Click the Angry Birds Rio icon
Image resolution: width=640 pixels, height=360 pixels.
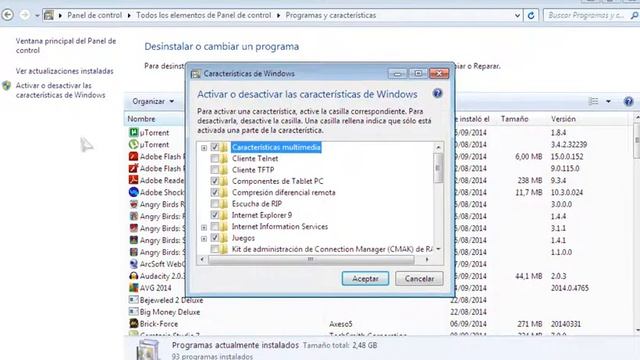(133, 204)
